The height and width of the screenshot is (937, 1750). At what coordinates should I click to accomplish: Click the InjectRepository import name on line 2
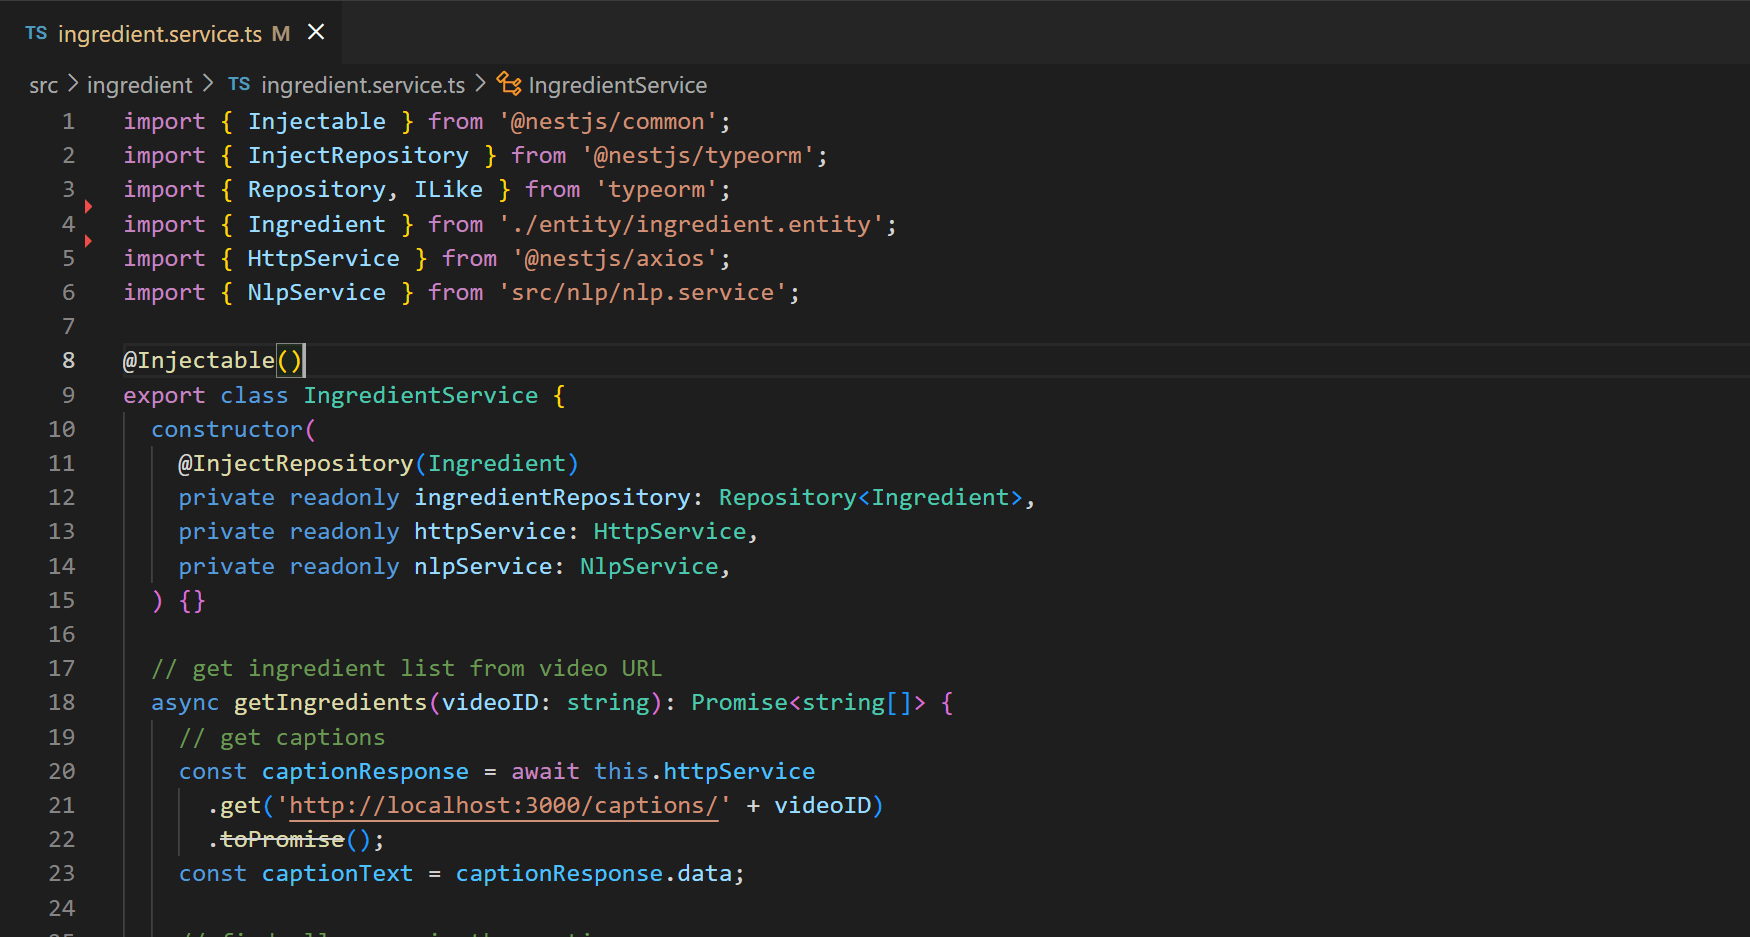coord(358,155)
